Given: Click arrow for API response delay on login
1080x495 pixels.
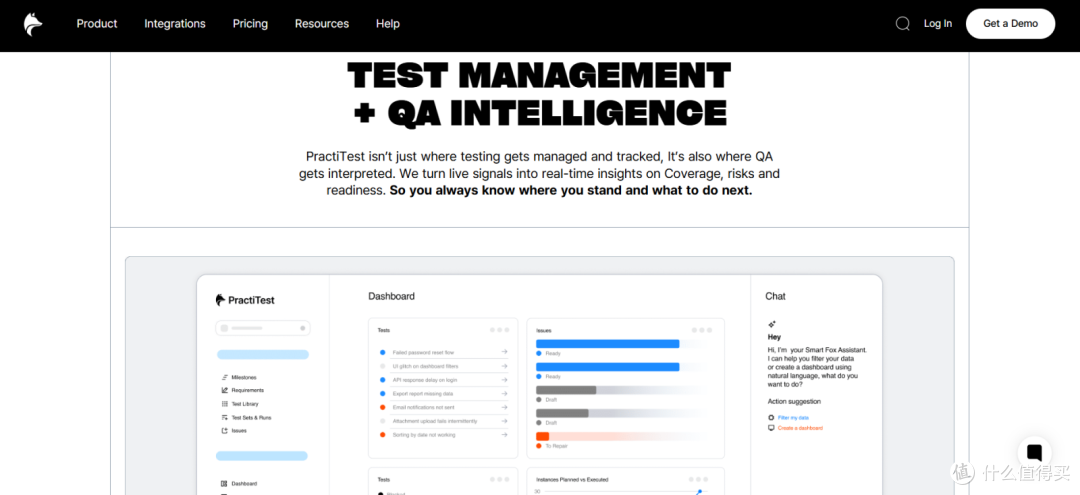Looking at the screenshot, I should tap(504, 380).
